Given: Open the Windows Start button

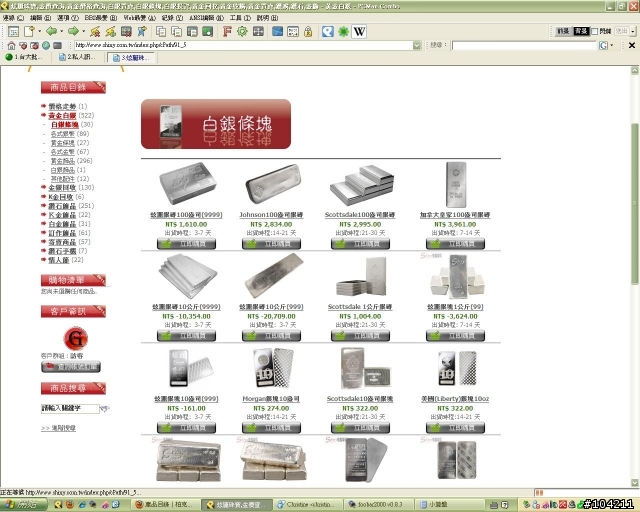Looking at the screenshot, I should pos(24,505).
